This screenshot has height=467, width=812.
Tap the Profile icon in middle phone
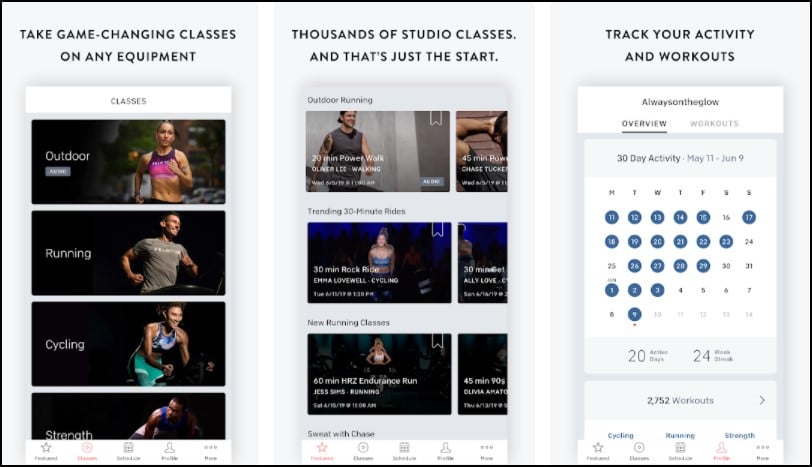tap(445, 448)
